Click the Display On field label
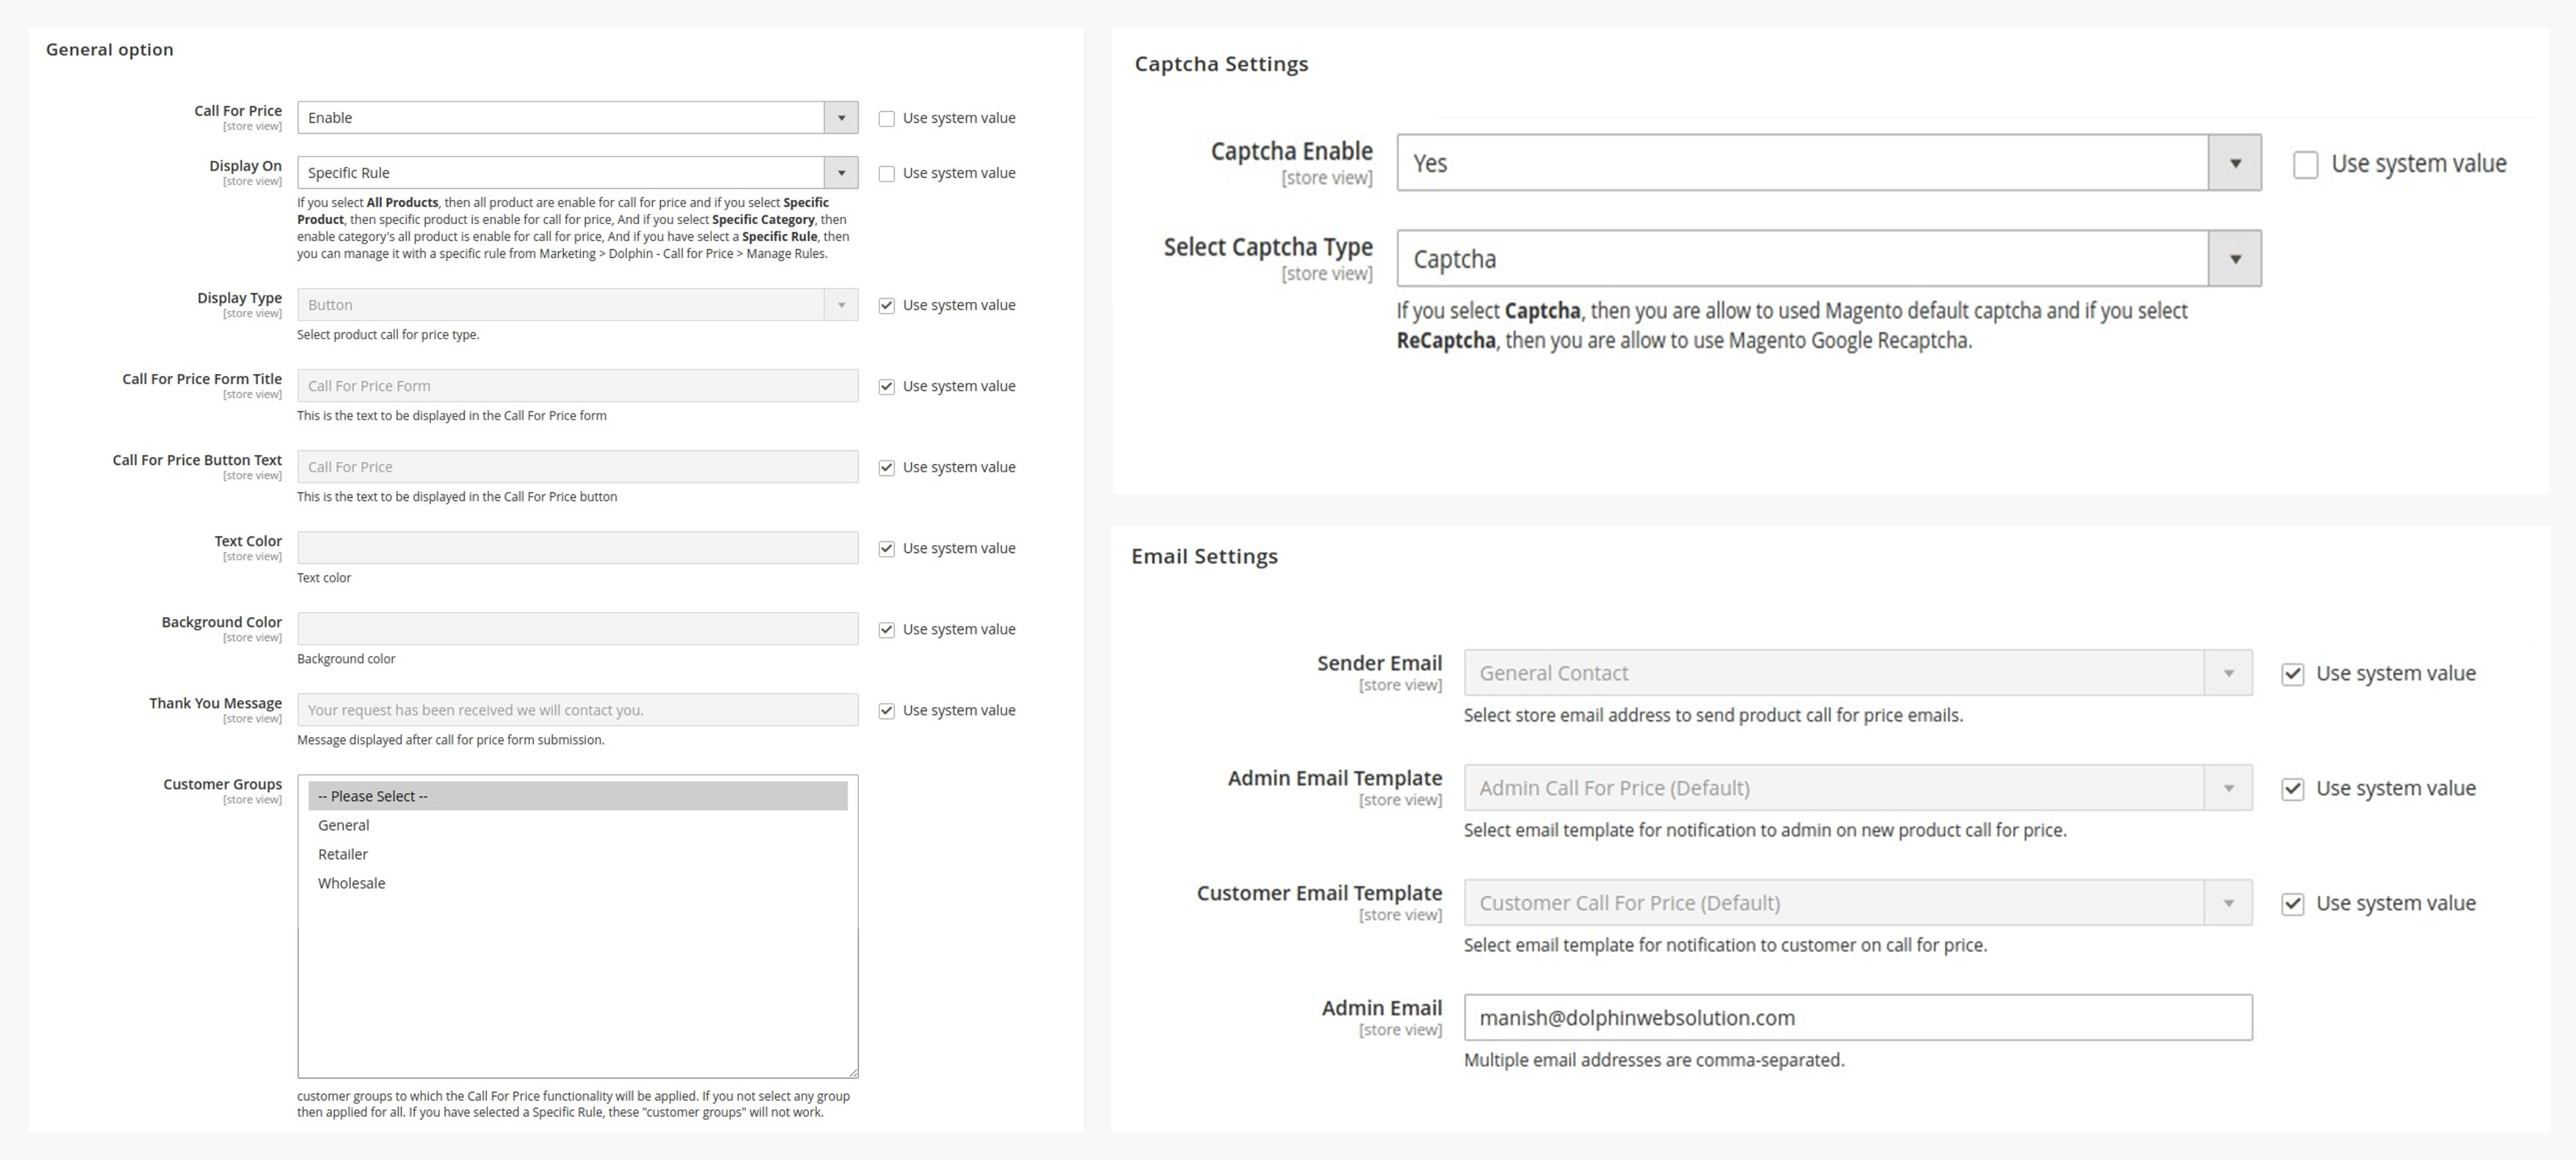The image size is (2576, 1160). 245,166
